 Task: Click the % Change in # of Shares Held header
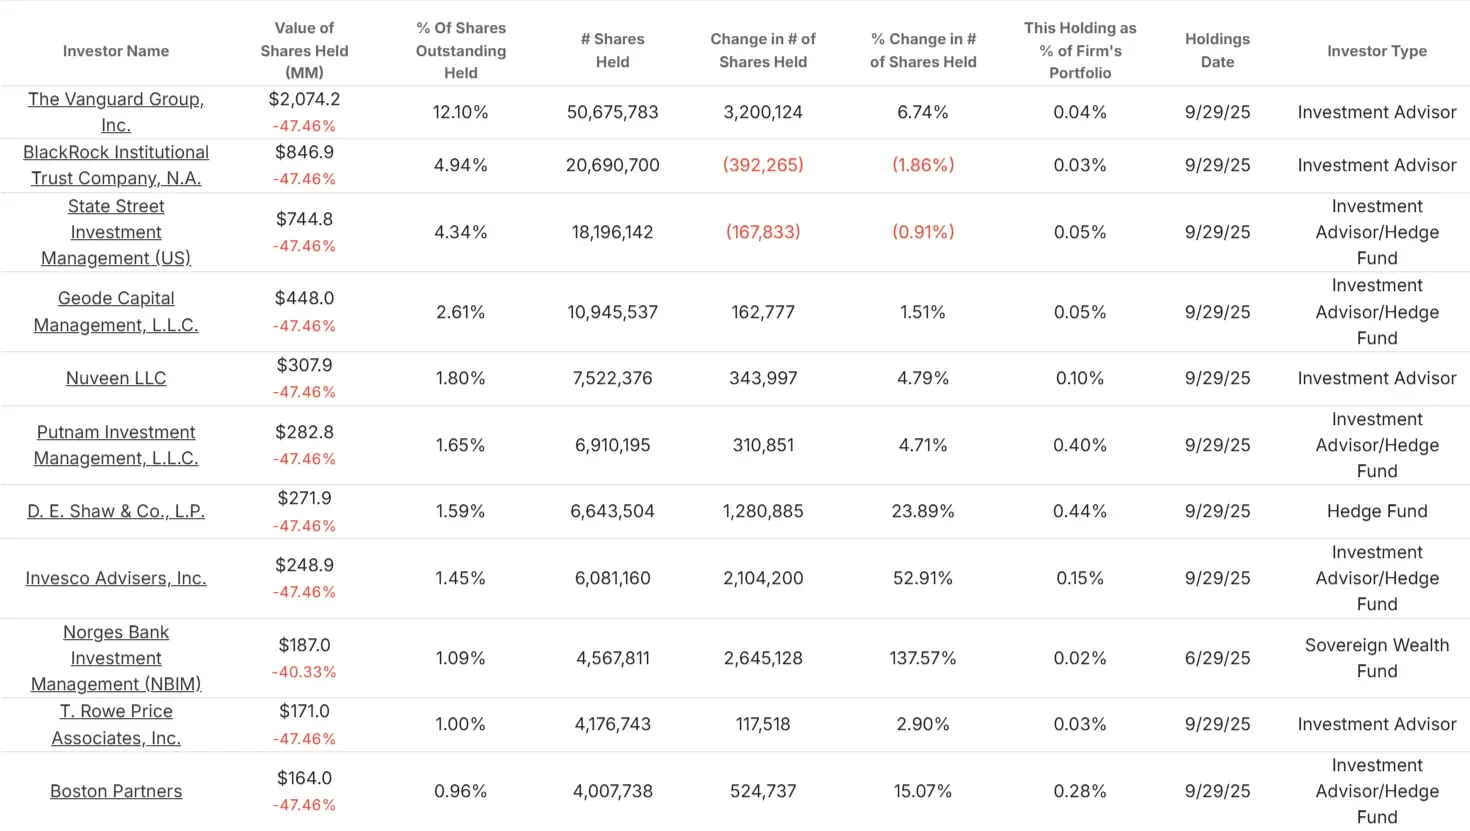923,50
